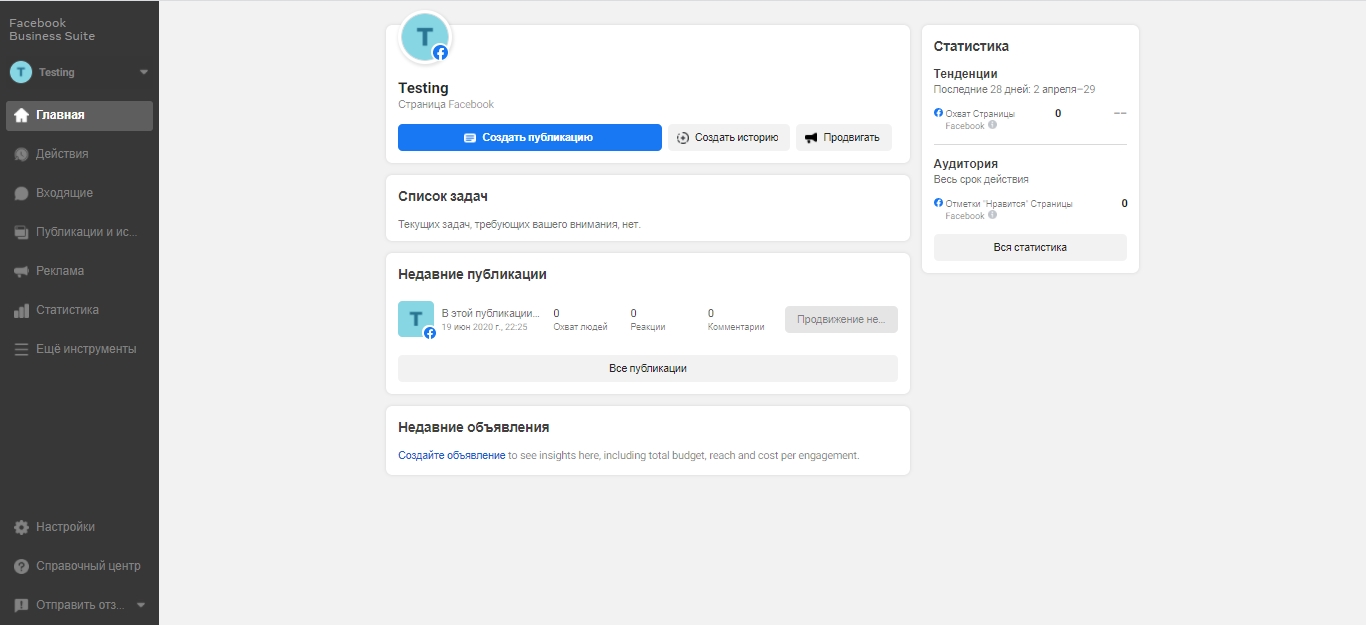The width and height of the screenshot is (1366, 625).
Task: Open the recent publication thumbnail
Action: pos(416,319)
